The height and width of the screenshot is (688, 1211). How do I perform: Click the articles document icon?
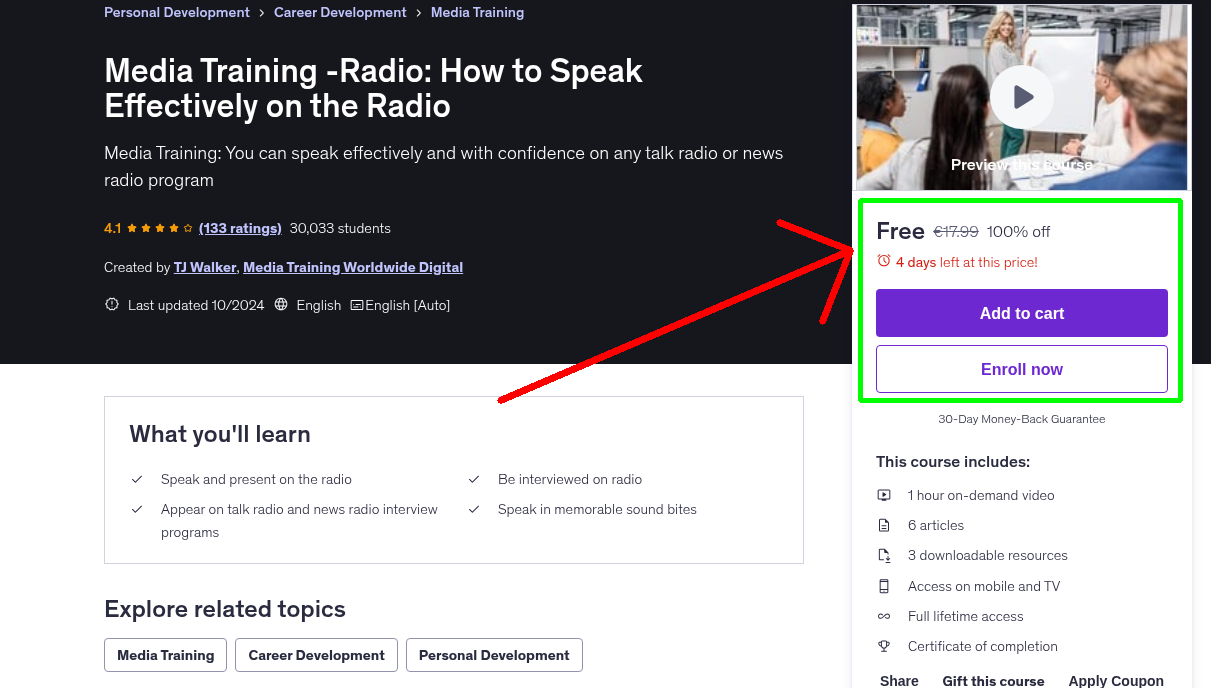point(884,525)
